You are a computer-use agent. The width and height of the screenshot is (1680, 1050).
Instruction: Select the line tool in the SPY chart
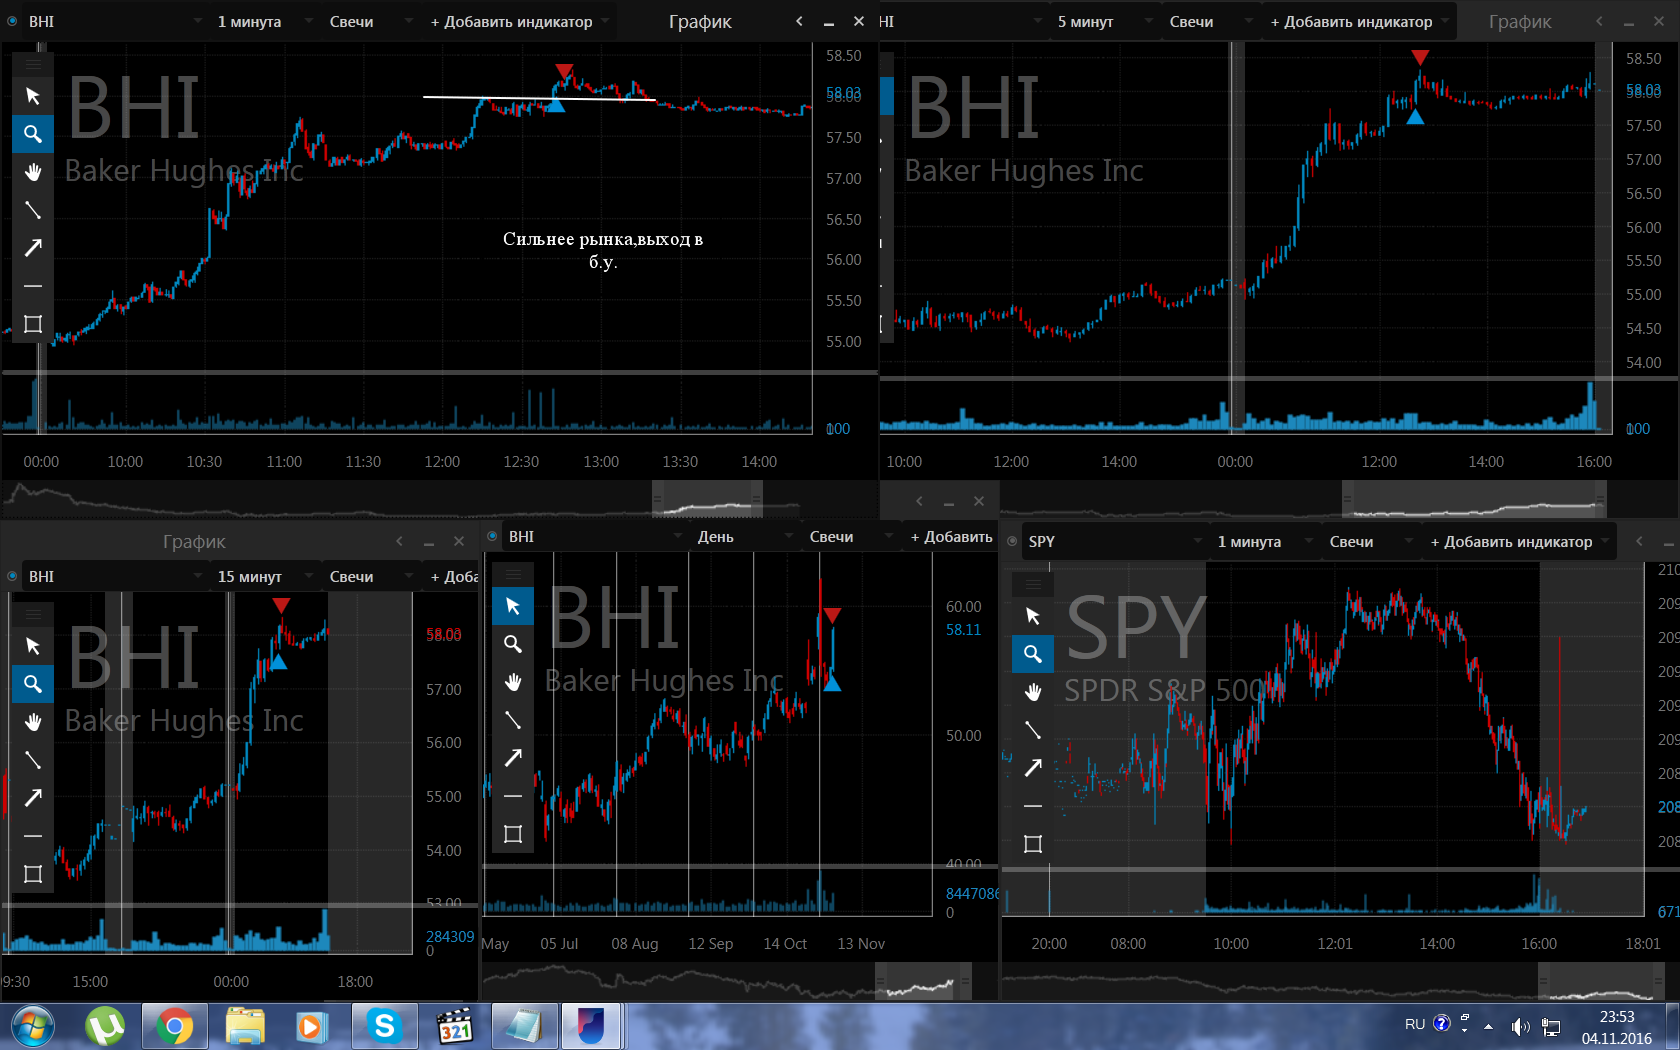tap(1033, 730)
